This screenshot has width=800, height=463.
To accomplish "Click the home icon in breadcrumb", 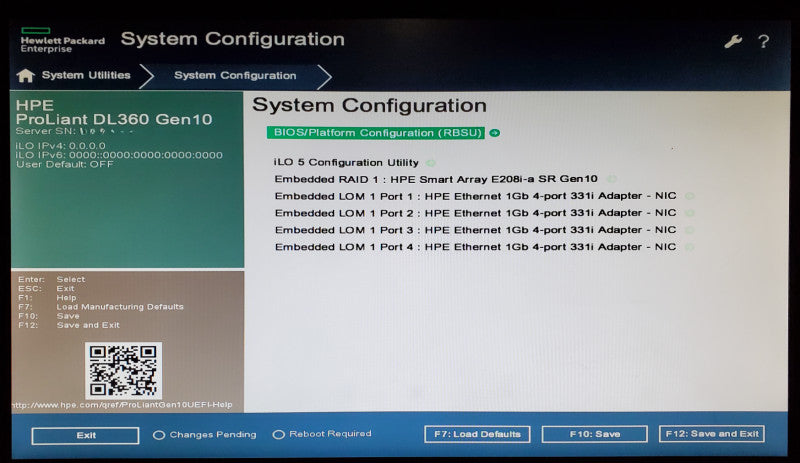I will click(x=26, y=76).
